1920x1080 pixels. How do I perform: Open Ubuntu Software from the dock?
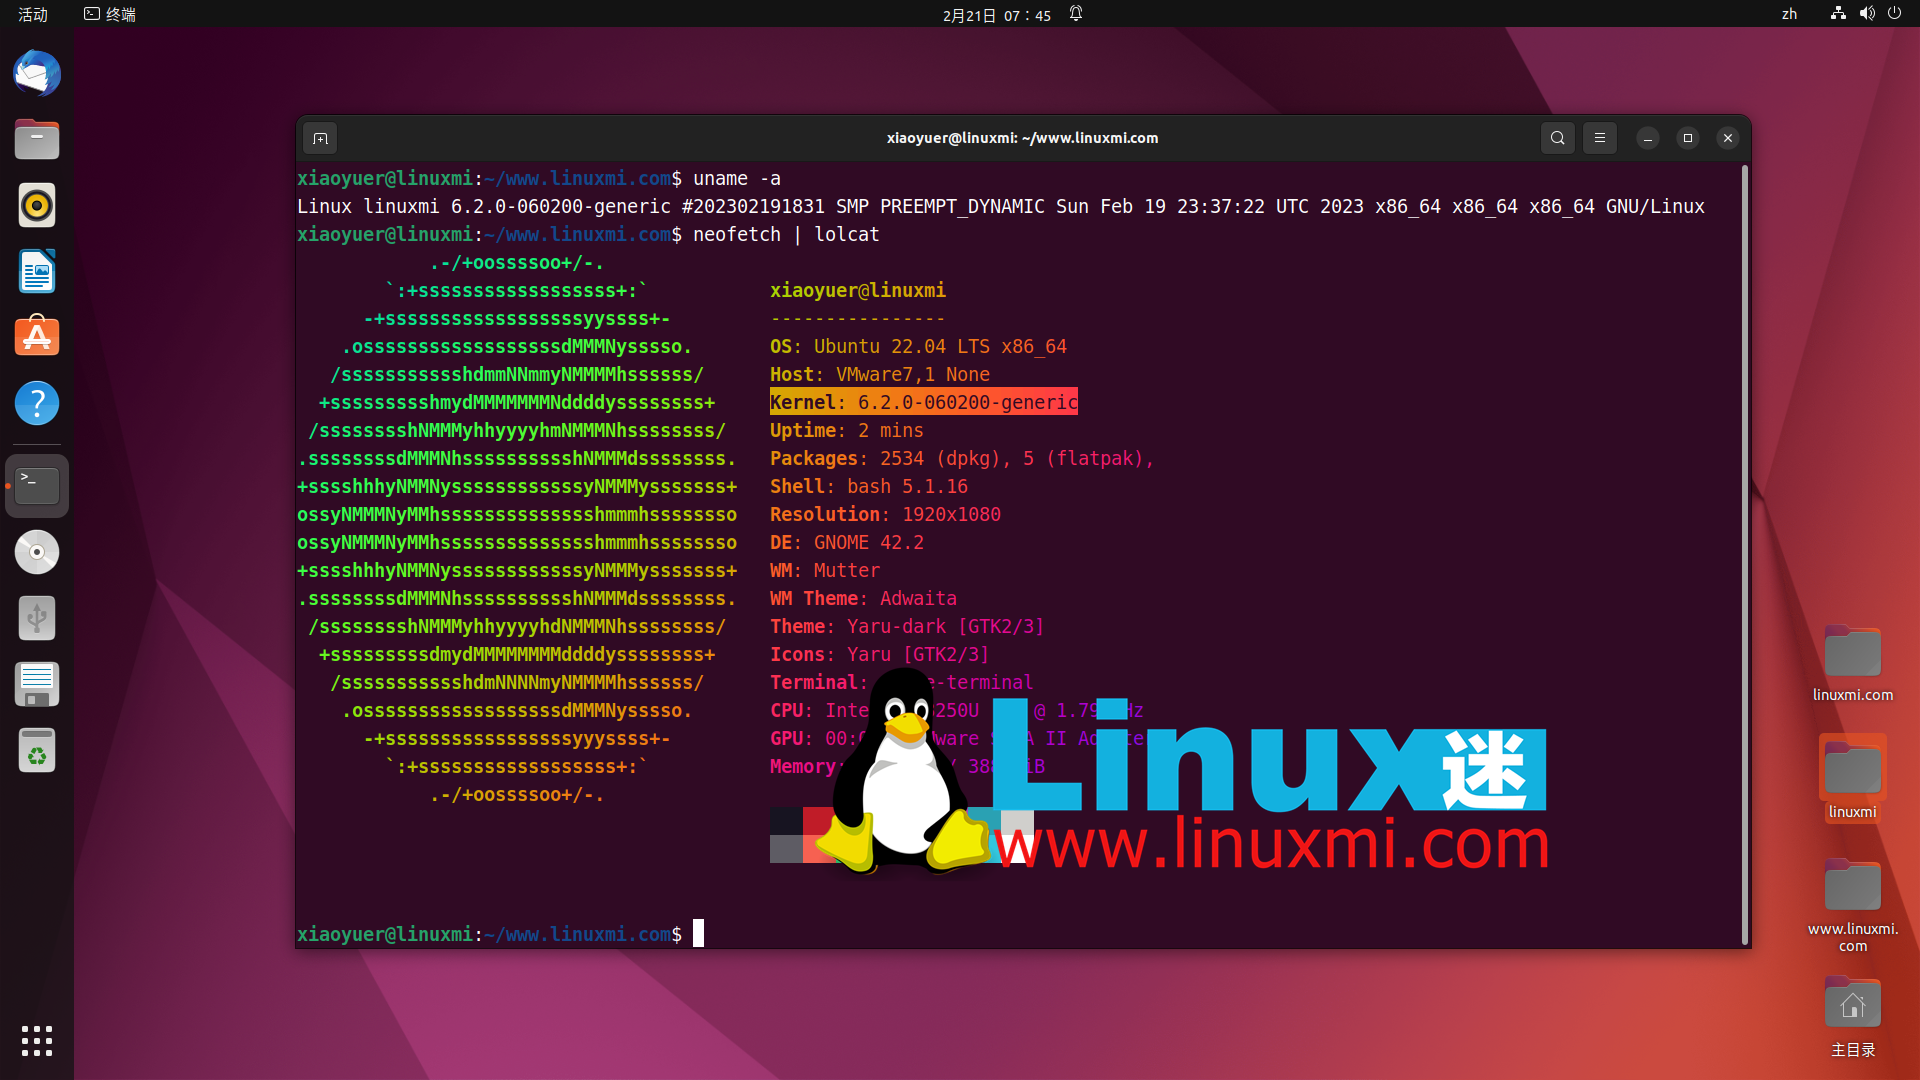(x=36, y=337)
